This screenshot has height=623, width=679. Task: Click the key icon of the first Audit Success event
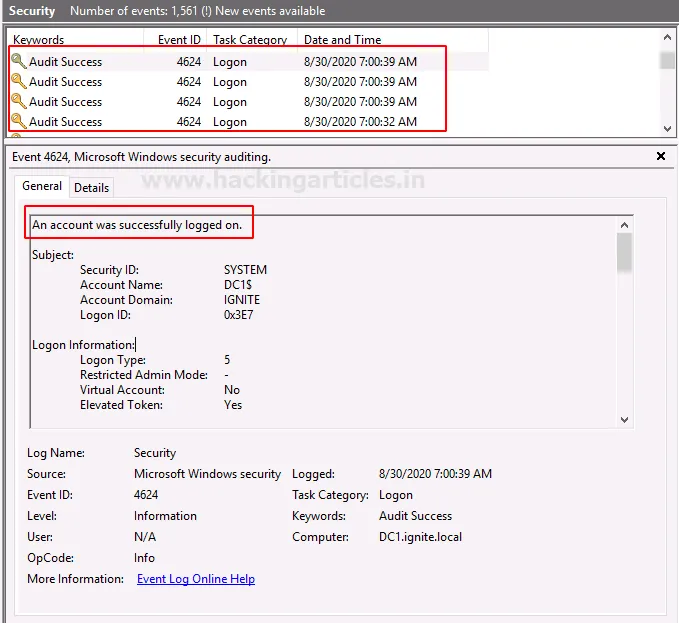[18, 61]
